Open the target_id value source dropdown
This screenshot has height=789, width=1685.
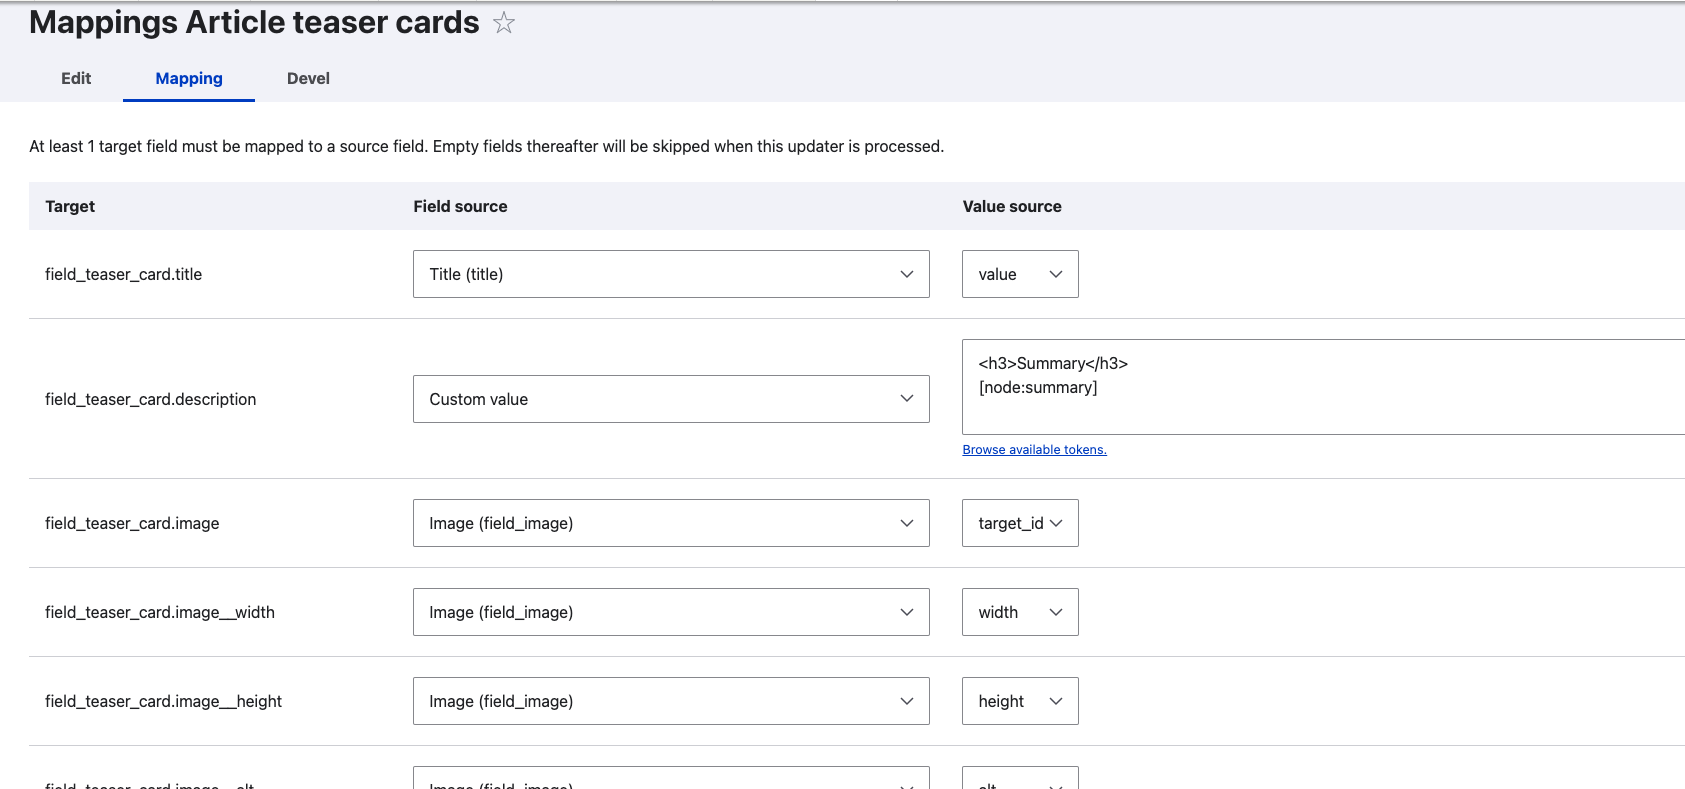(x=1020, y=523)
